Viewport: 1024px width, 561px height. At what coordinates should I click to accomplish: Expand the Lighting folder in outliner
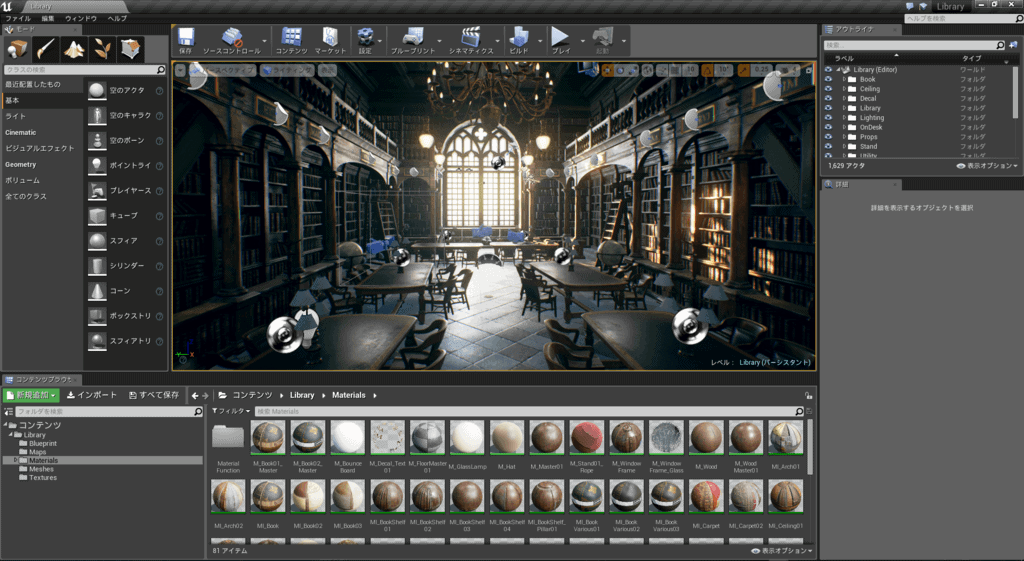pos(844,118)
